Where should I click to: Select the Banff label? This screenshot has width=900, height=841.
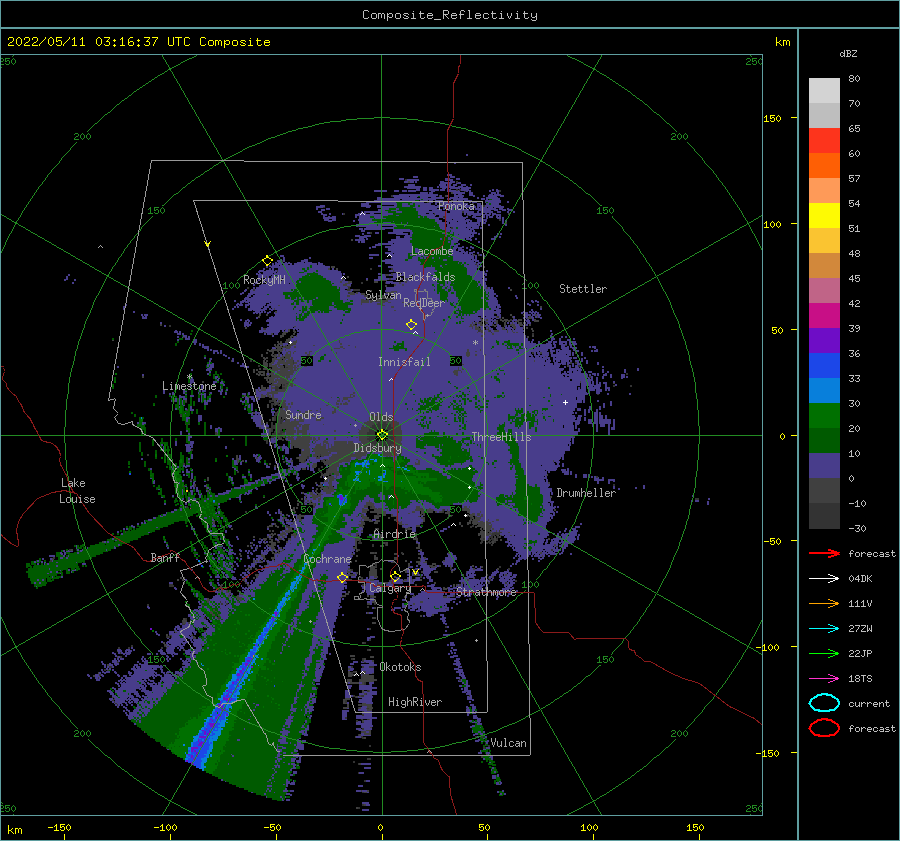(165, 557)
